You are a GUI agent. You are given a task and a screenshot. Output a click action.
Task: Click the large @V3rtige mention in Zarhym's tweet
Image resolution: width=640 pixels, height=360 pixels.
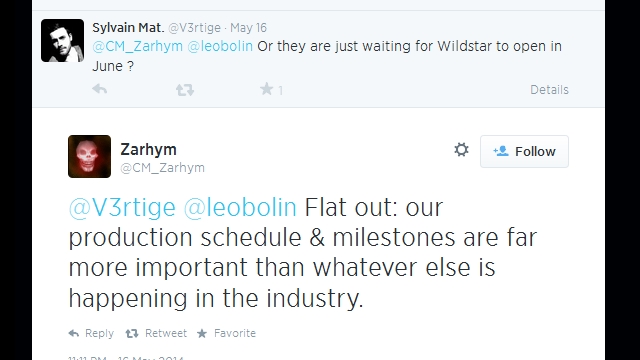pyautogui.click(x=122, y=207)
